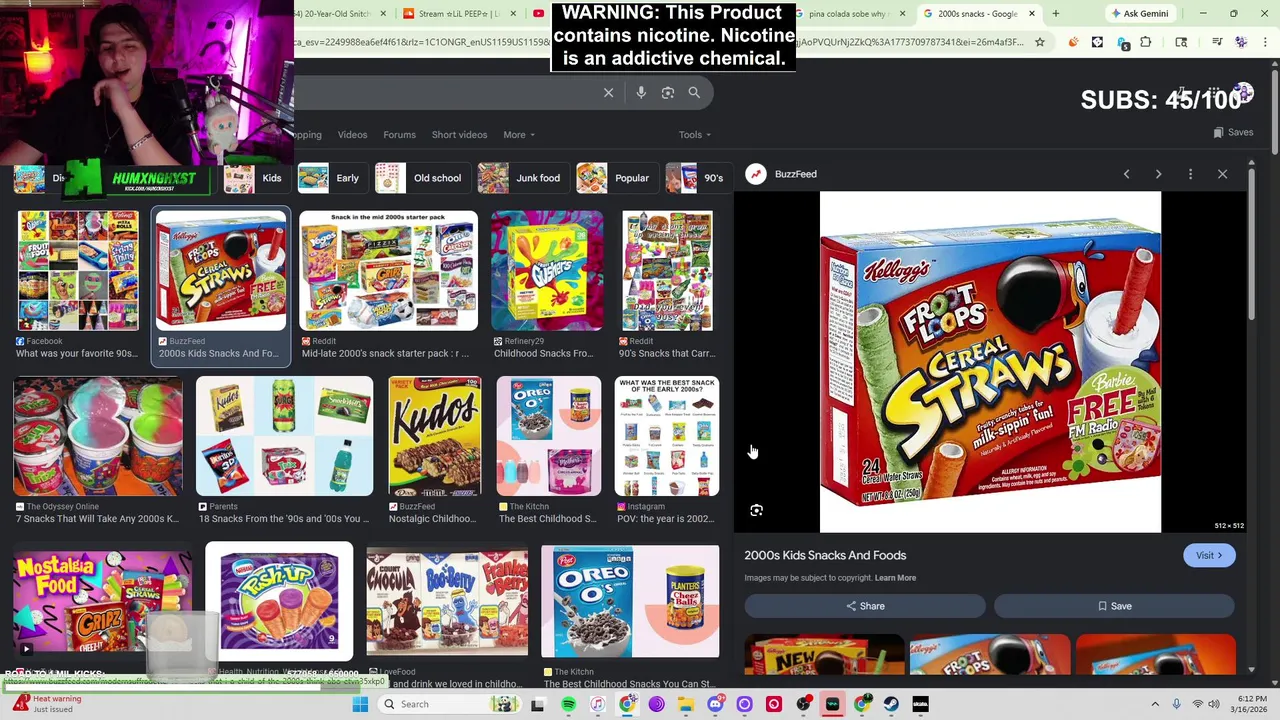Open Steam from the taskbar
Screen dimensions: 1280x720
coord(891,704)
